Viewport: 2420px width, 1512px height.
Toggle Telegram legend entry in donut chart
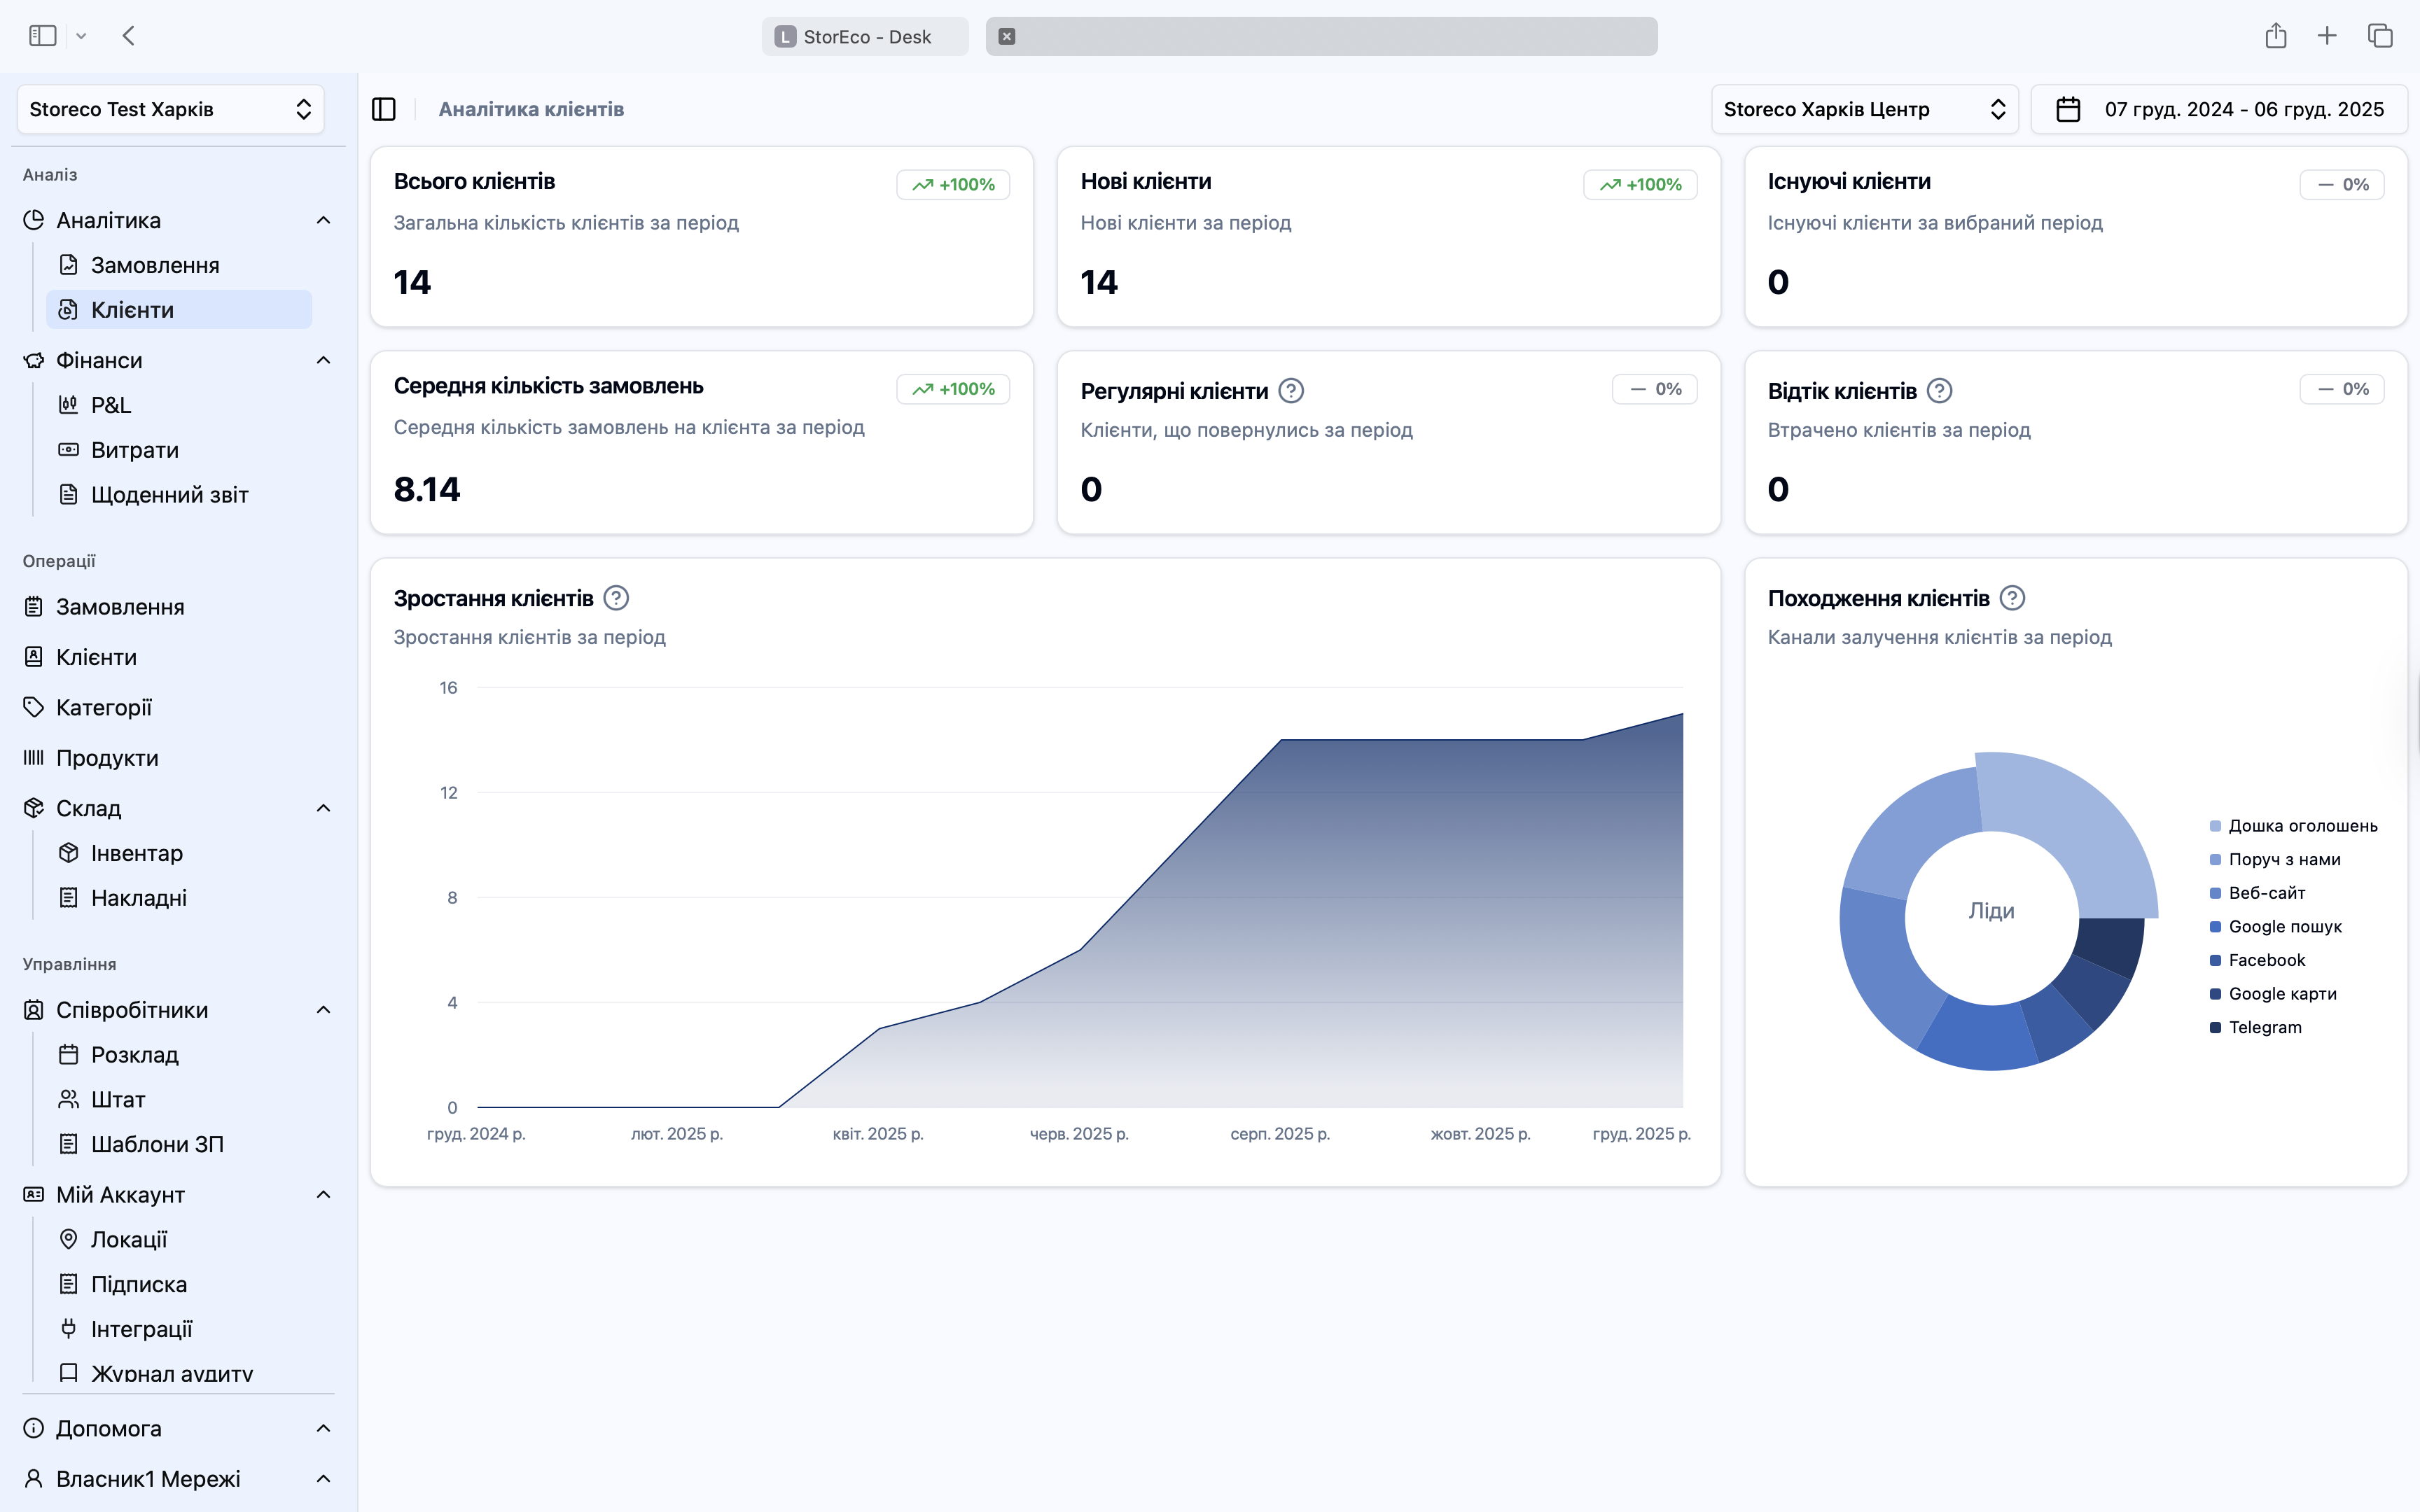tap(2264, 1027)
